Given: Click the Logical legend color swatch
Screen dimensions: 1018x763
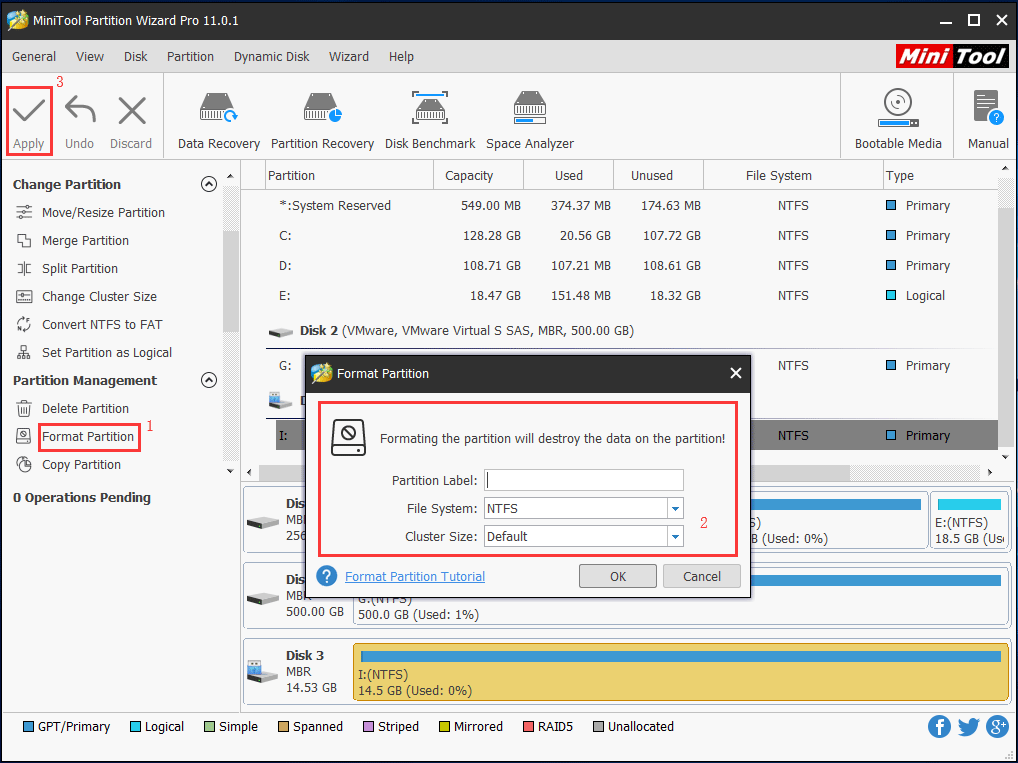Looking at the screenshot, I should point(135,726).
